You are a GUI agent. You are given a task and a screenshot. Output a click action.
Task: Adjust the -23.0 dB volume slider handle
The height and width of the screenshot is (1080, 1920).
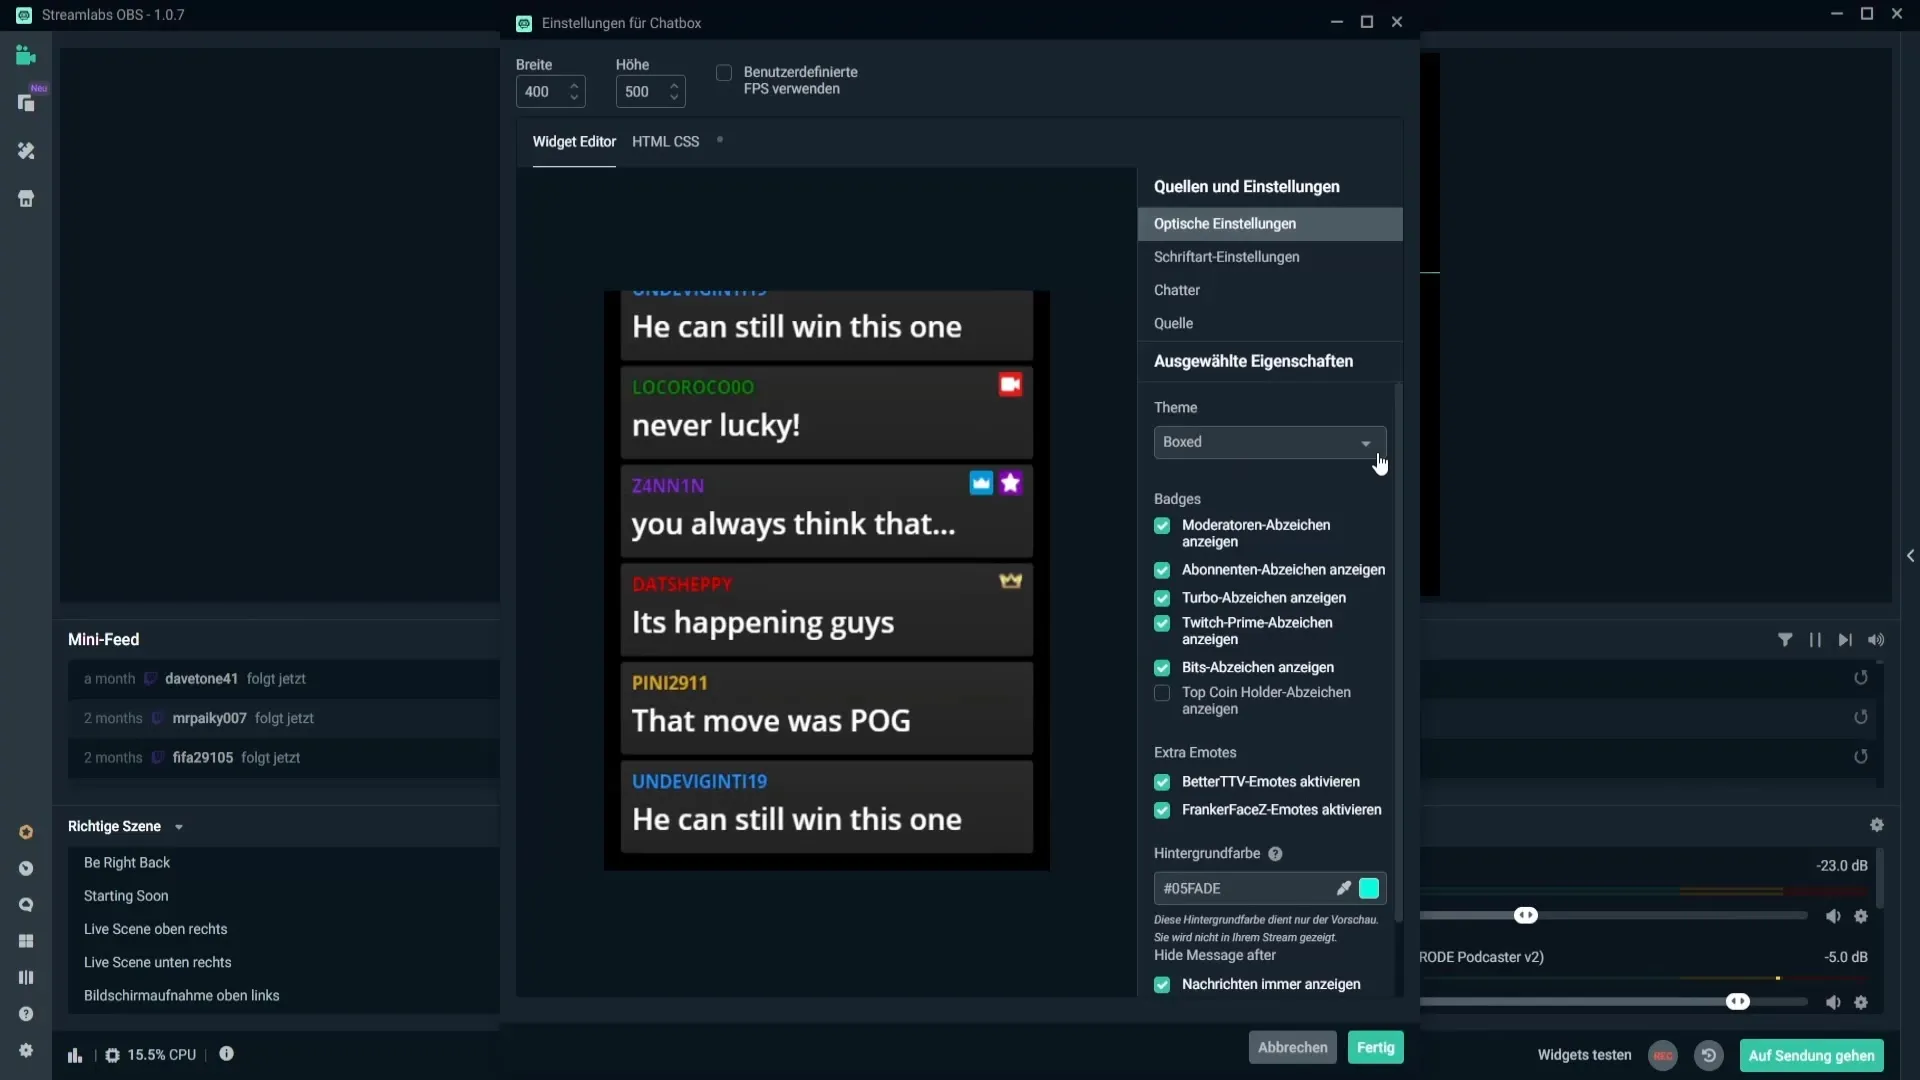(x=1526, y=916)
